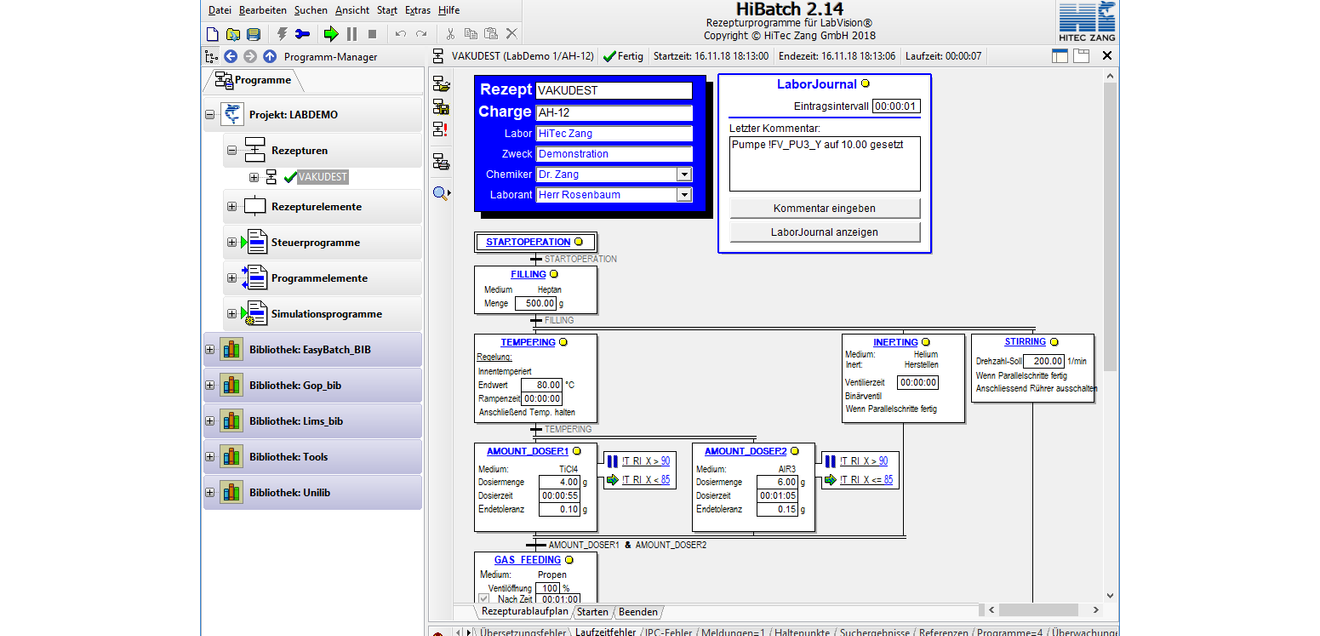Save with the diskette toolbar icon
Image resolution: width=1320 pixels, height=636 pixels.
point(253,34)
